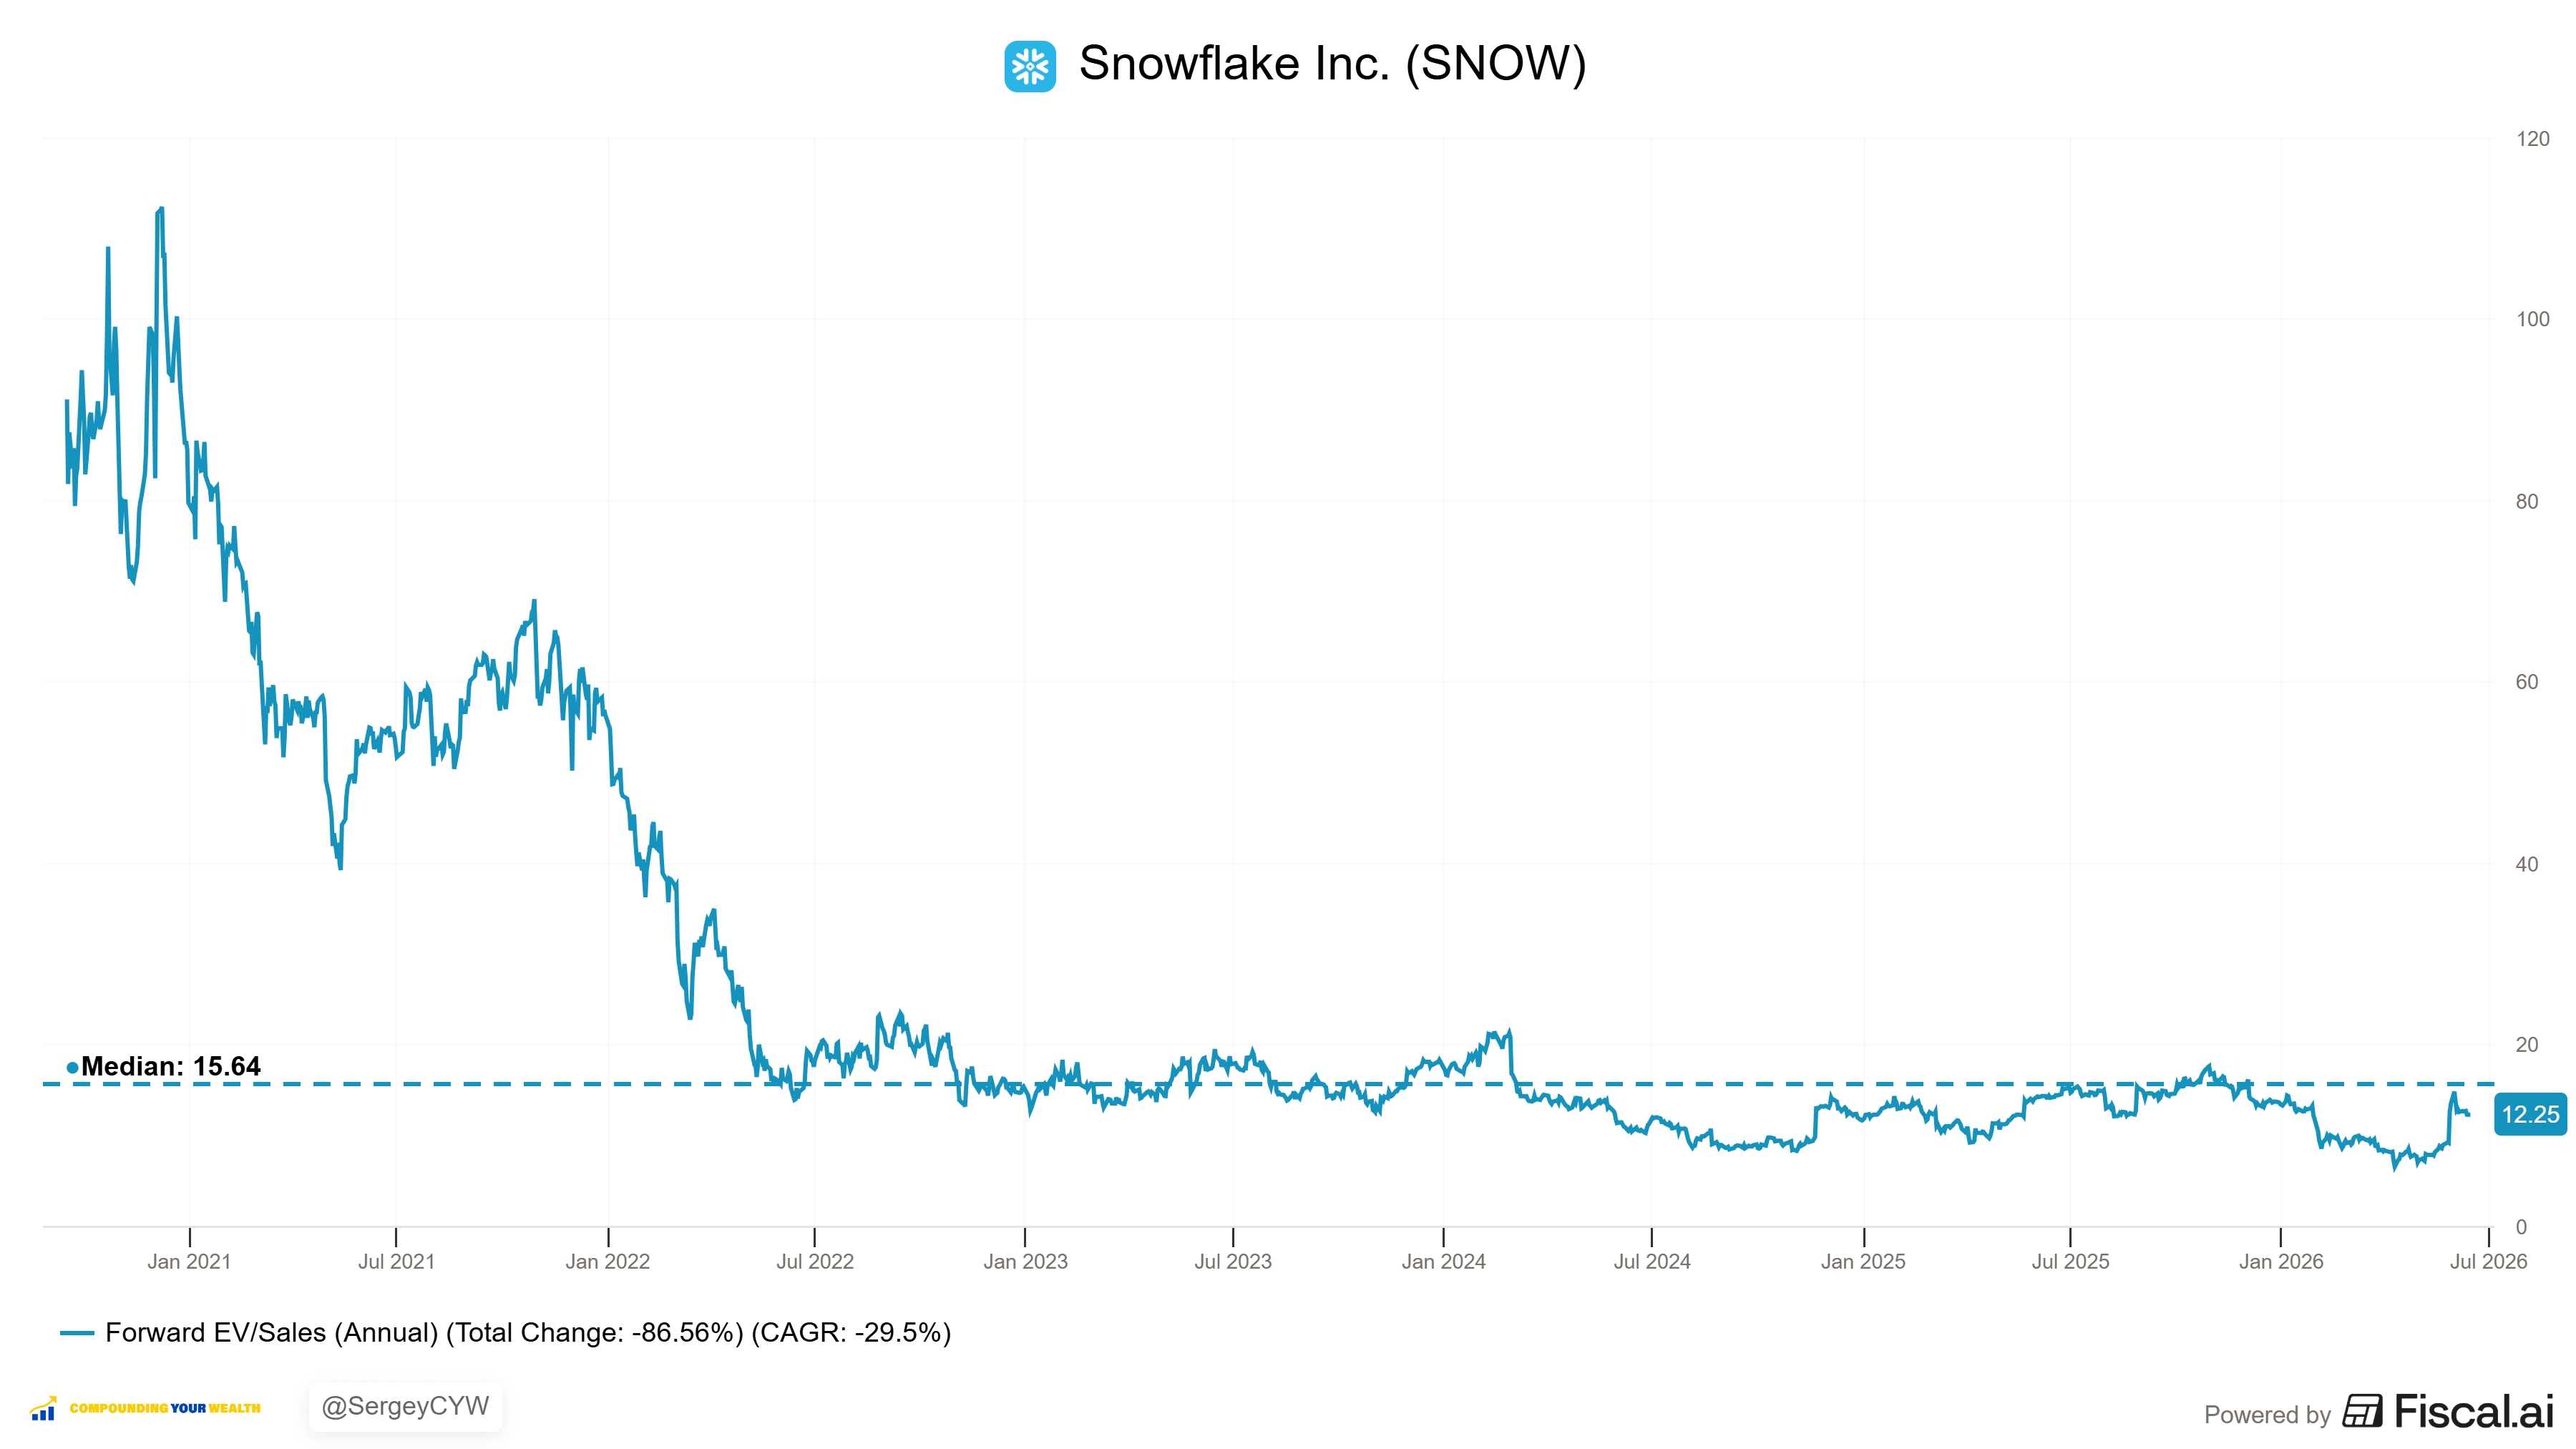Click the Fiscal.ai logo icon

[2362, 1411]
